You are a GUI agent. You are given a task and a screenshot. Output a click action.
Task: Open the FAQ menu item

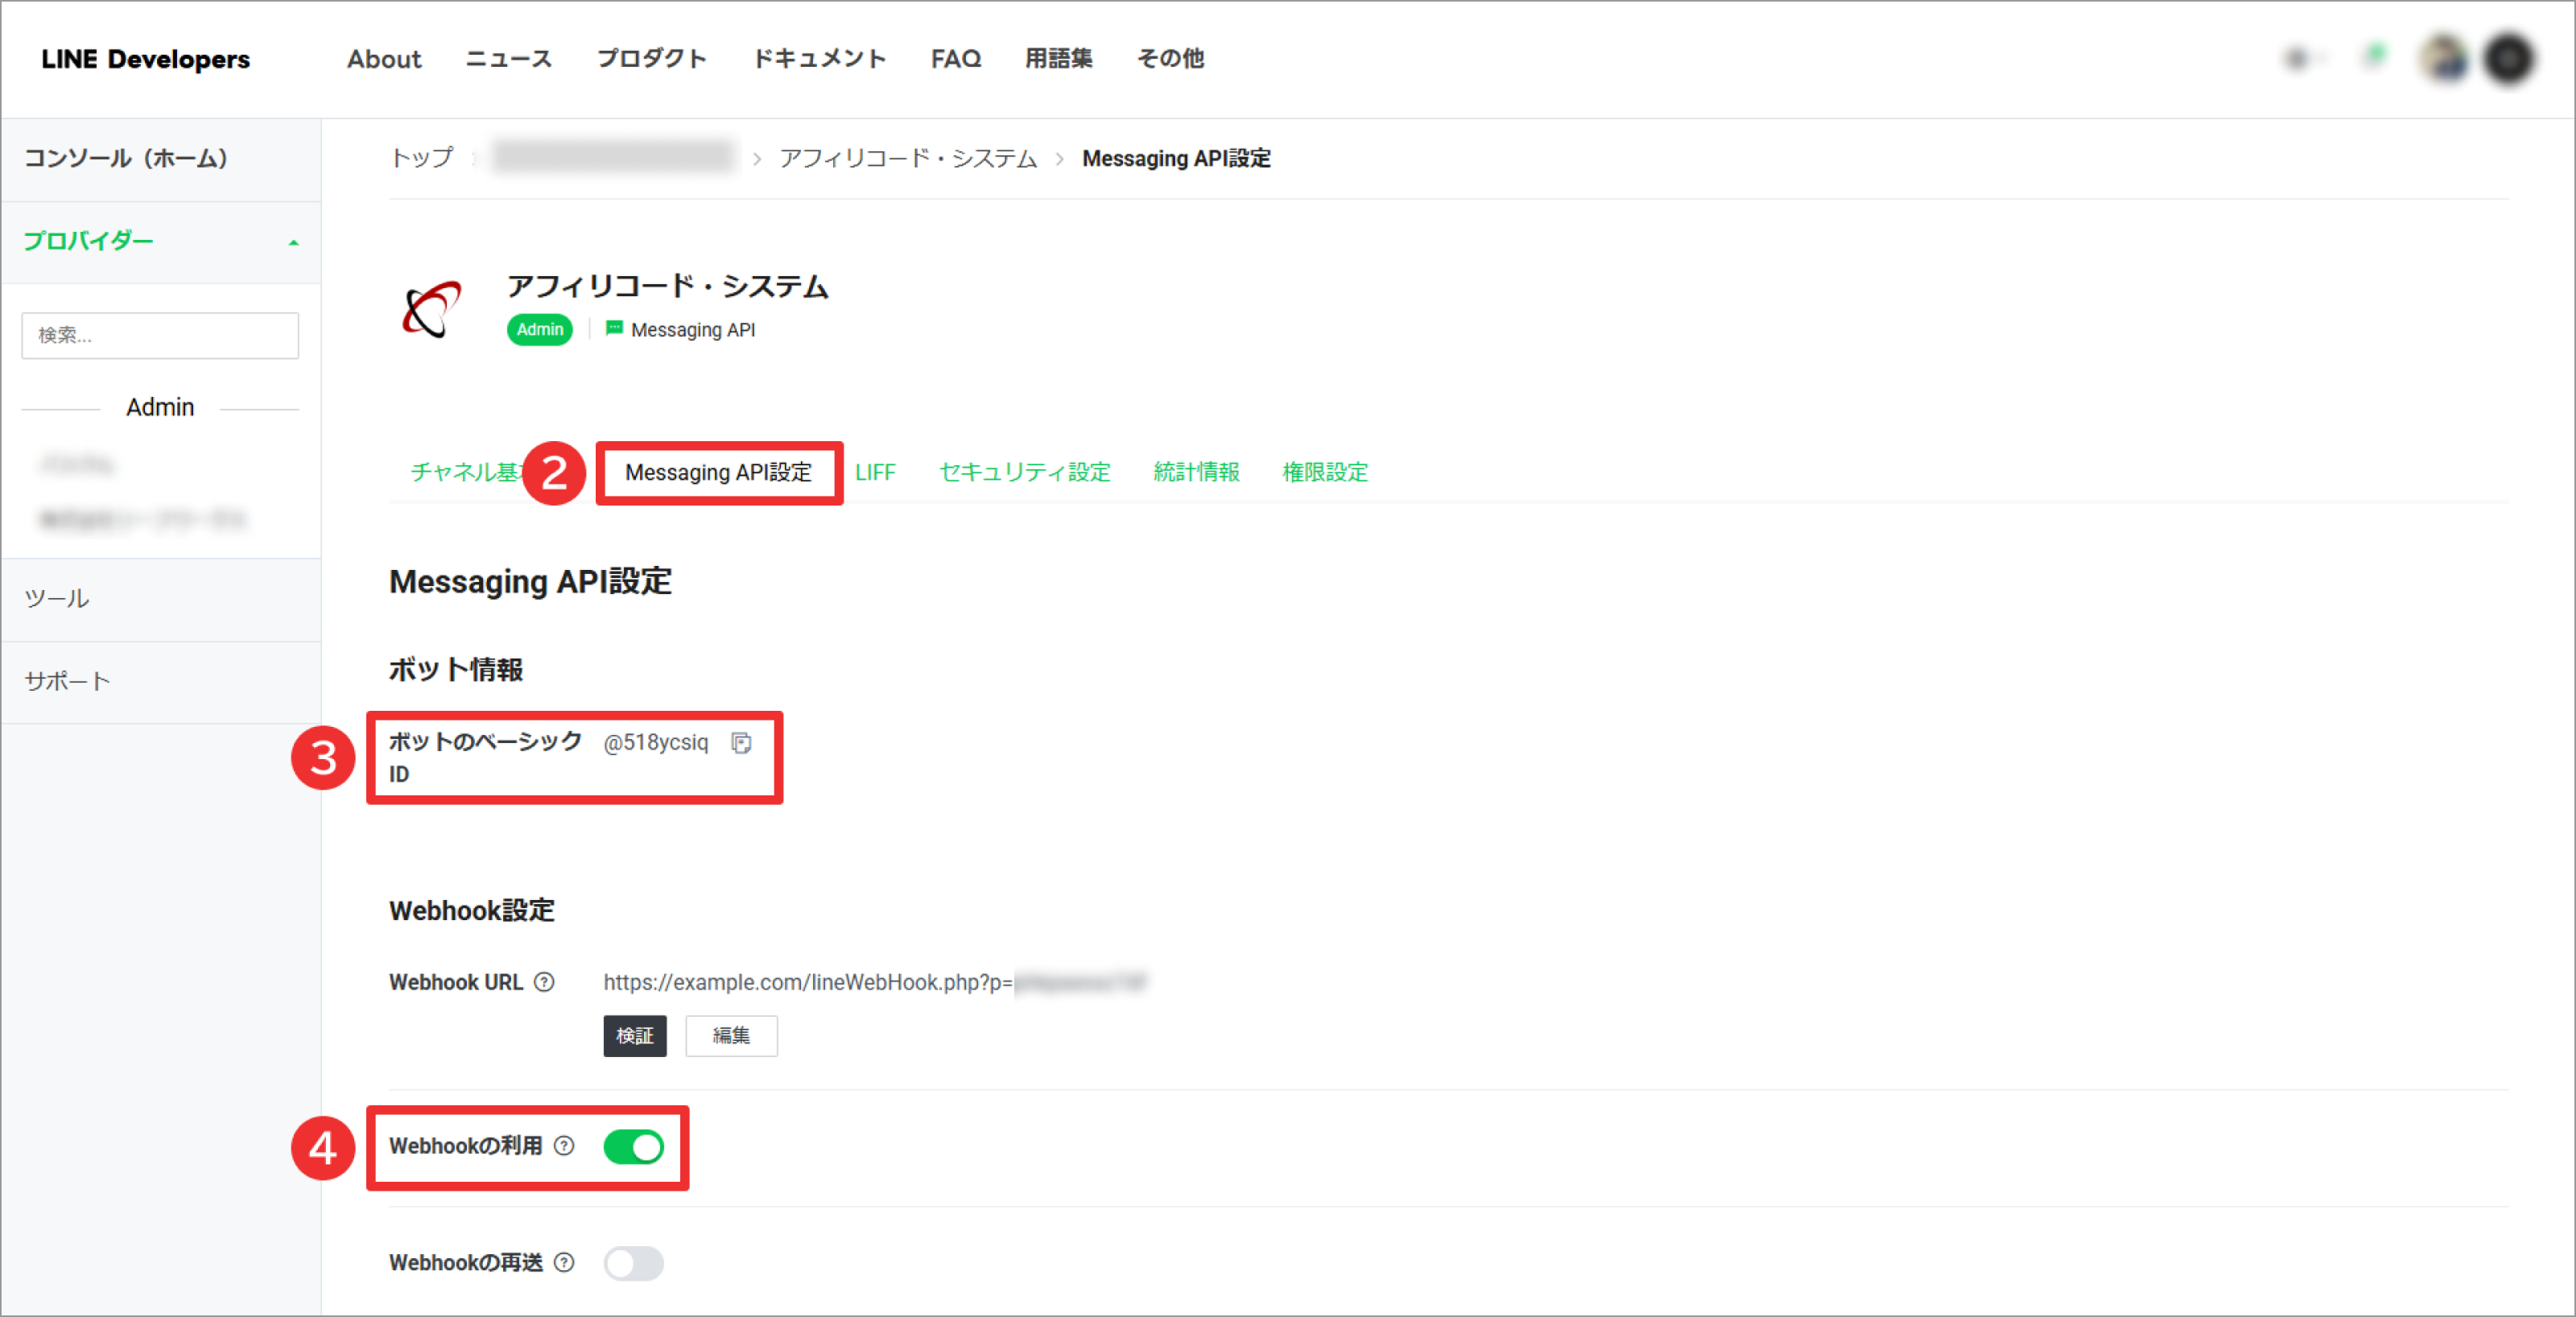pos(956,59)
